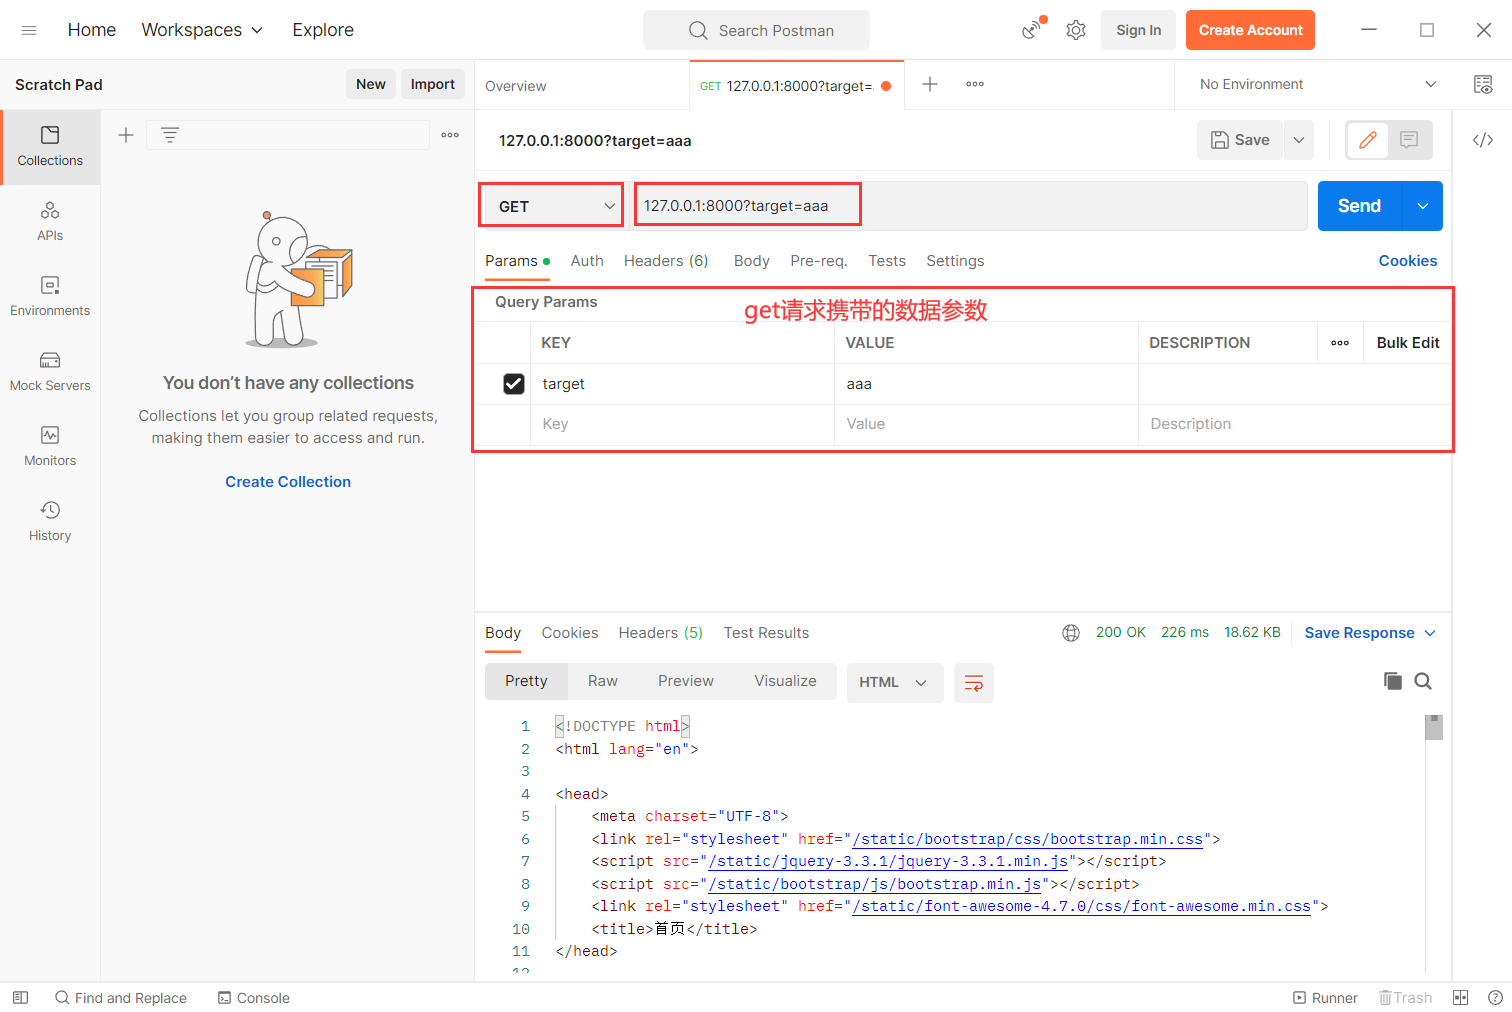Click the Create Collection link
Viewport: 1512px width, 1012px height.
(288, 482)
